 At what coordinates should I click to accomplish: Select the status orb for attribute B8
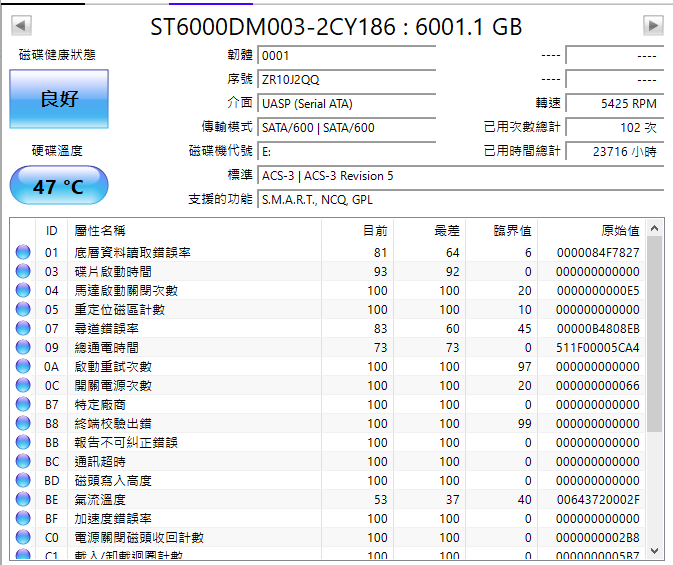23,423
